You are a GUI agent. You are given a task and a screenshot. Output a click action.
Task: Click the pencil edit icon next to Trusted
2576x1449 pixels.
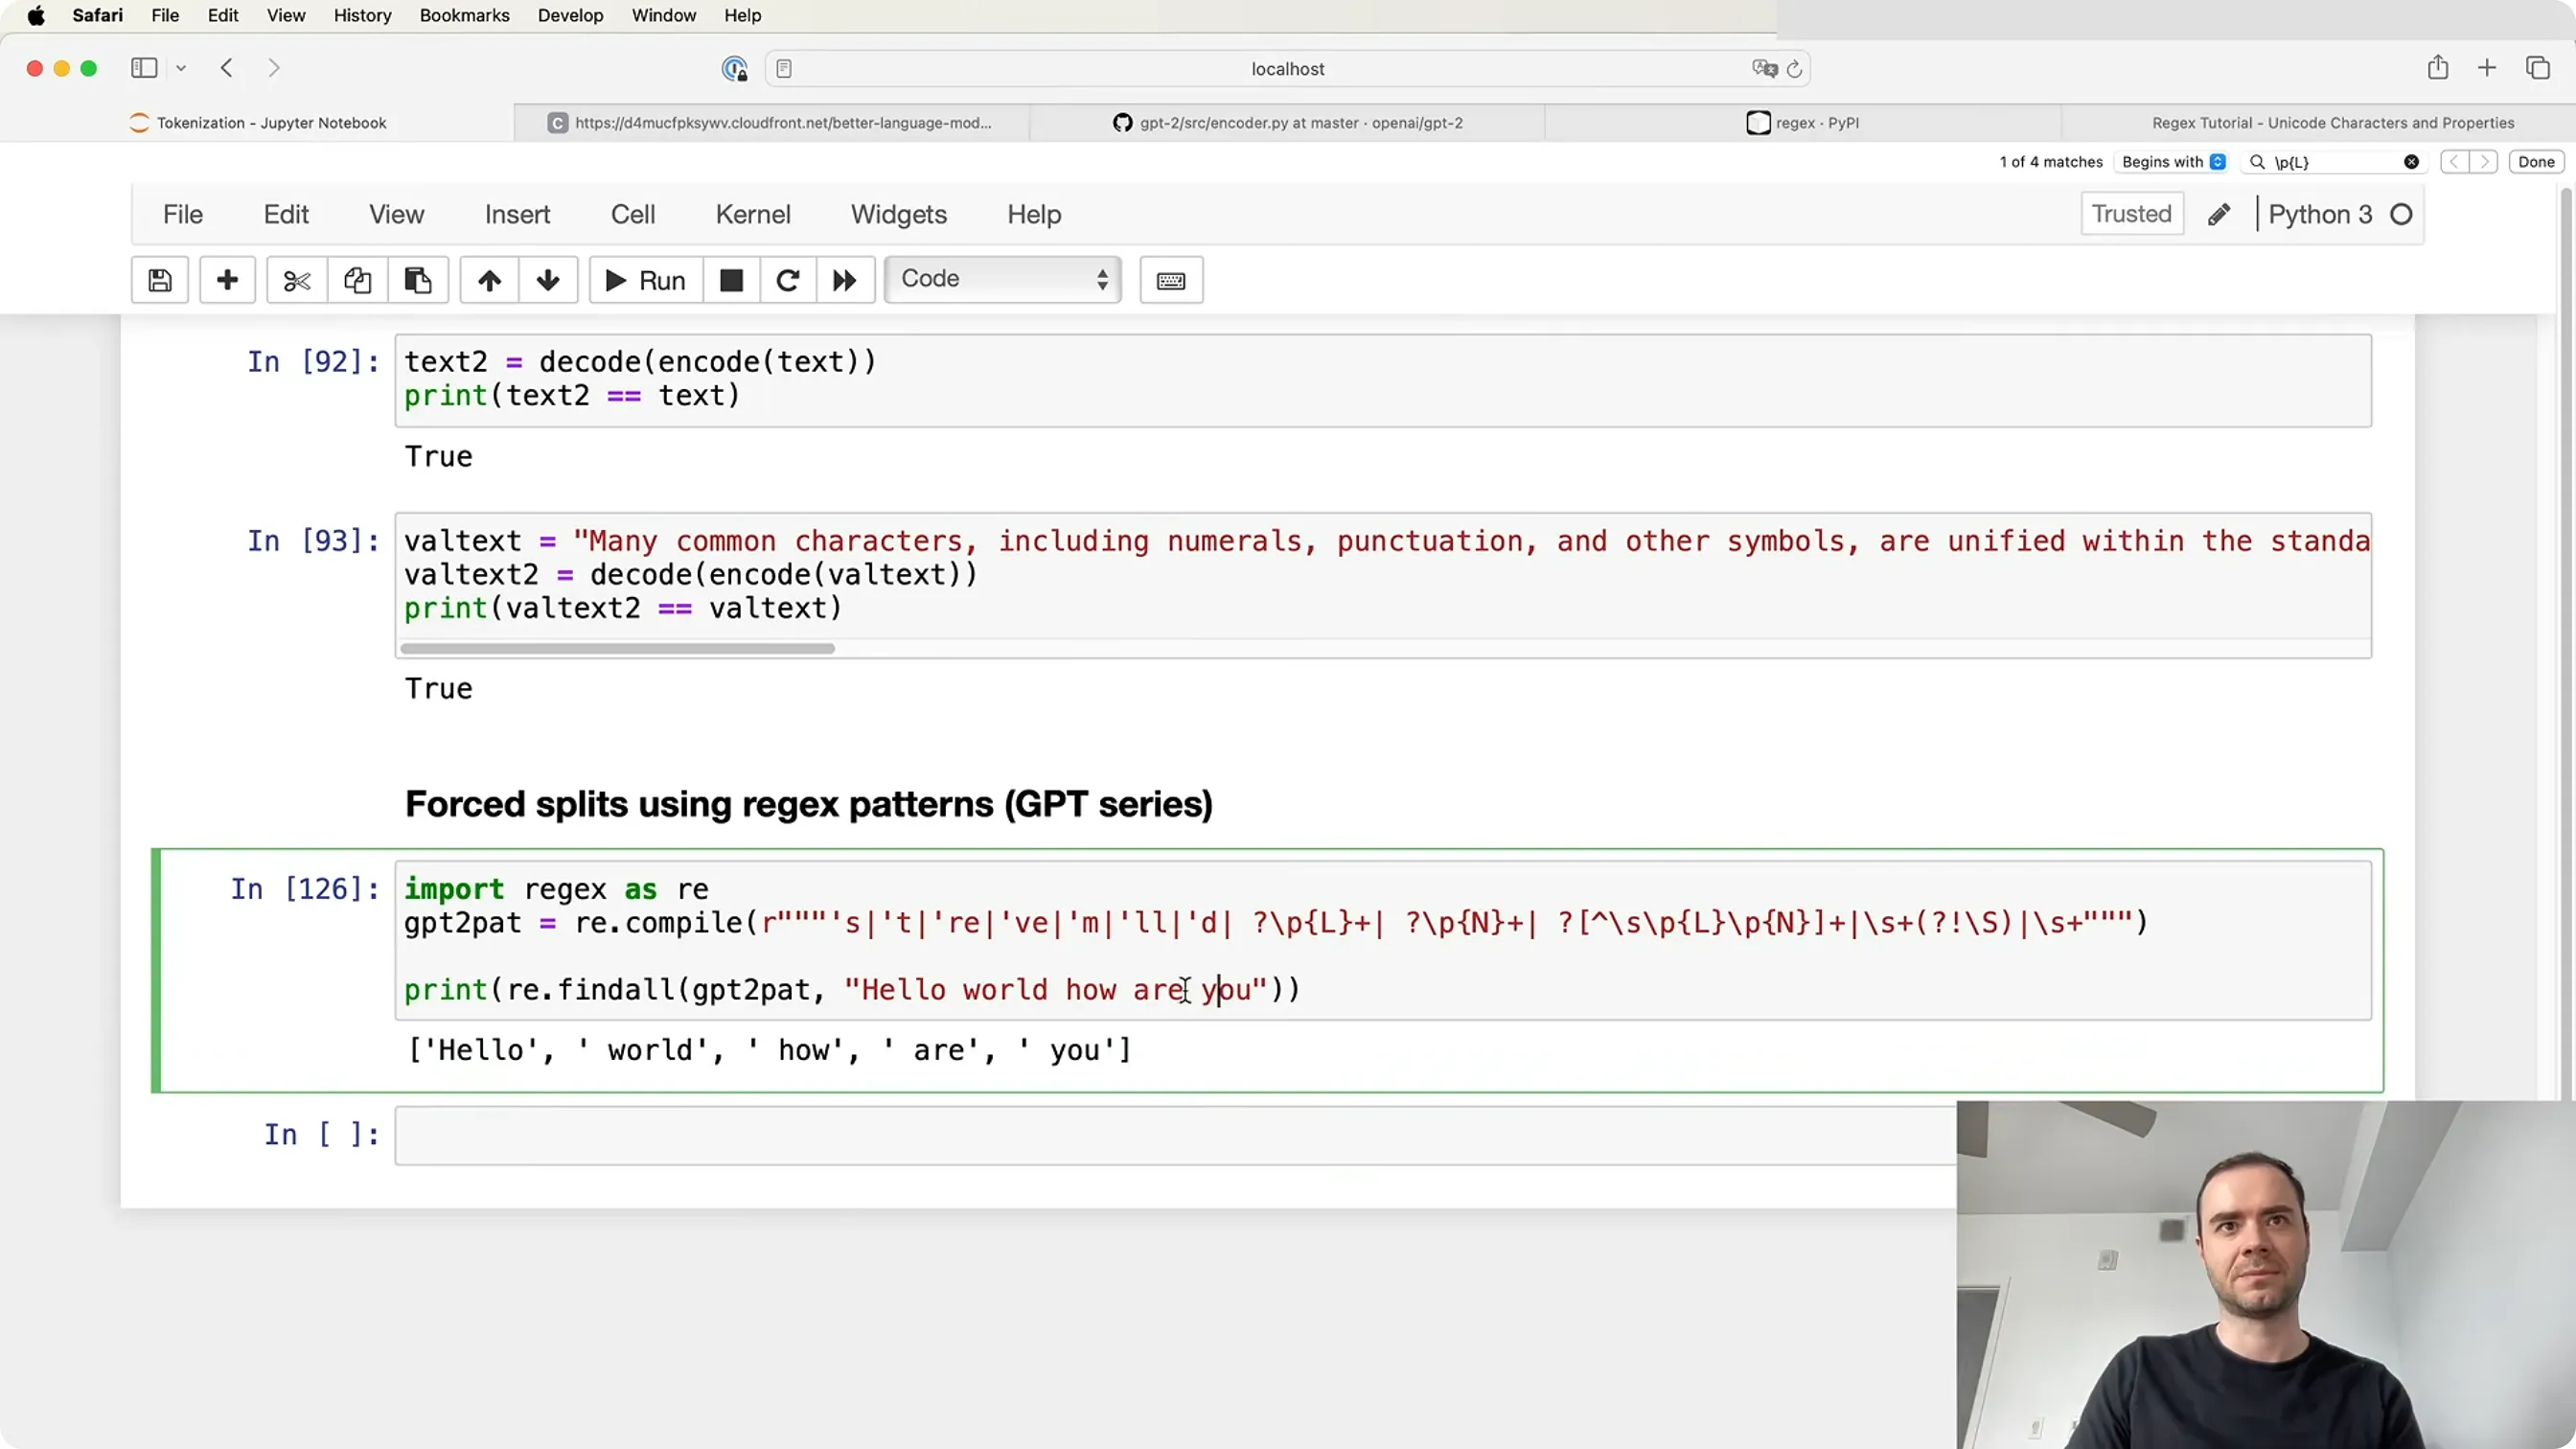click(x=2219, y=214)
